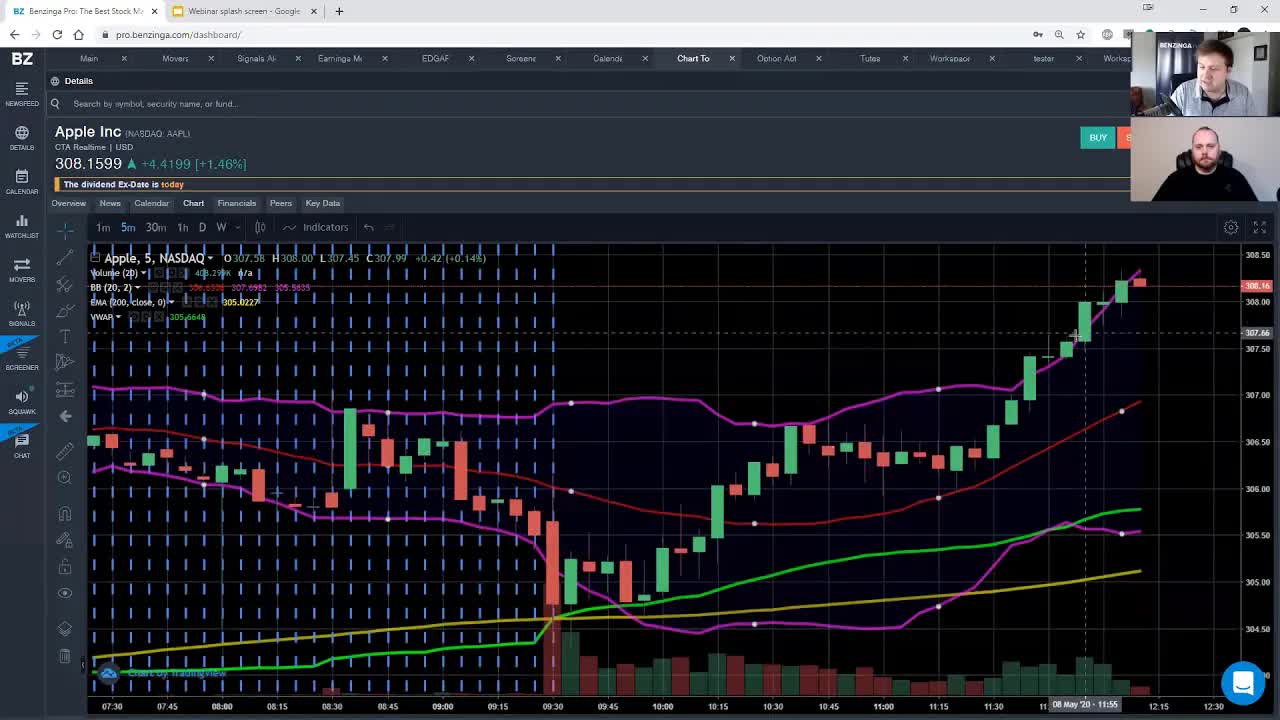Expand VWAP indicator dropdown
This screenshot has width=1280, height=720.
(x=118, y=317)
